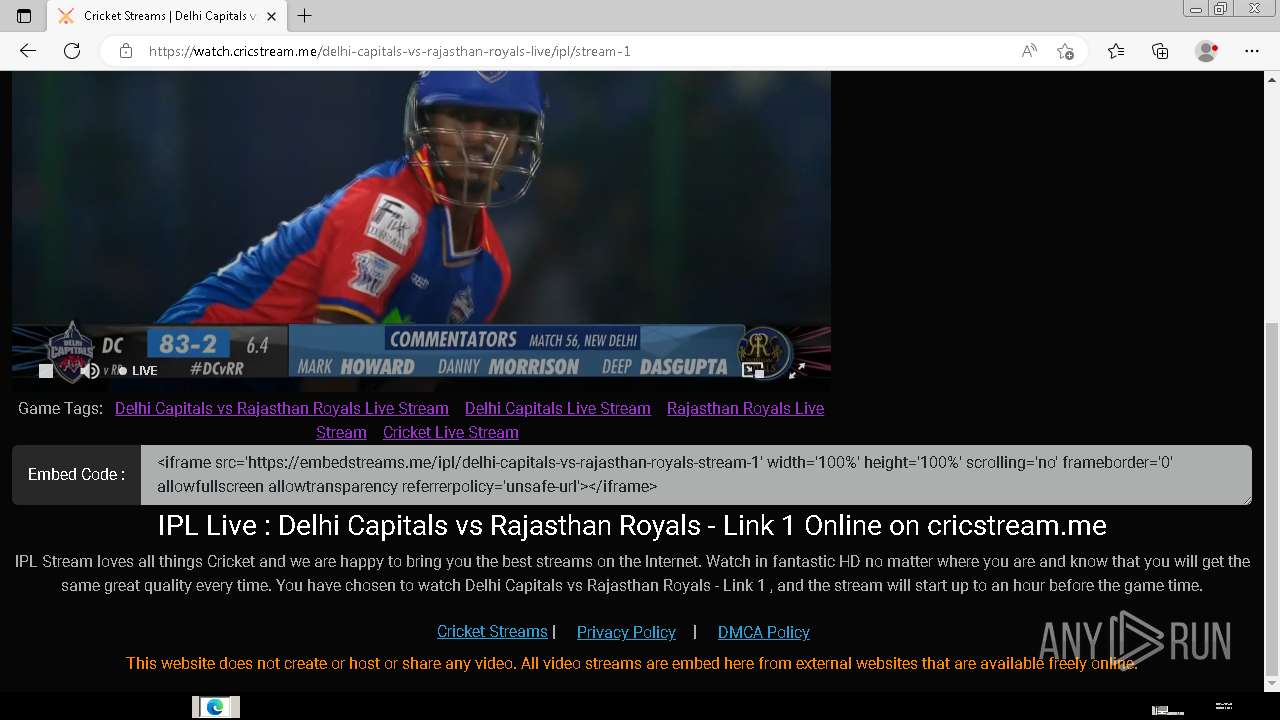Open the tab actions menu
1280x720 pixels.
click(24, 16)
